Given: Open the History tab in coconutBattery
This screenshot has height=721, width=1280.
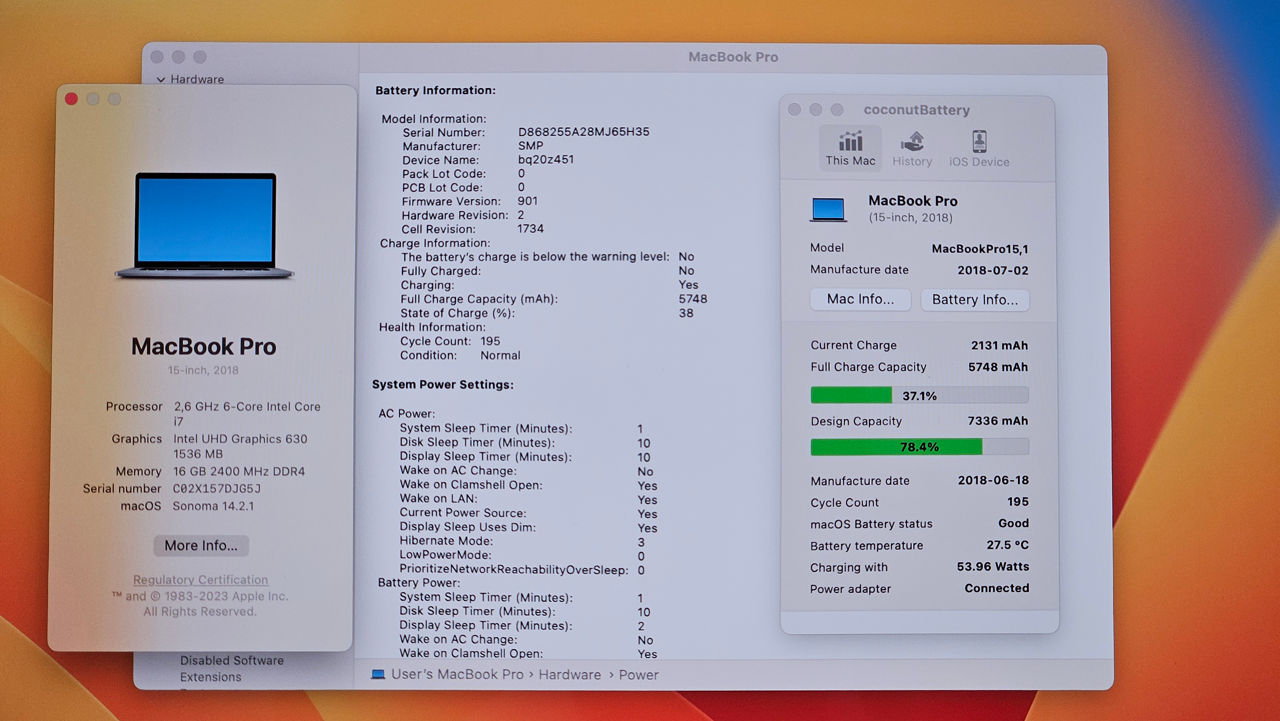Looking at the screenshot, I should (x=912, y=148).
